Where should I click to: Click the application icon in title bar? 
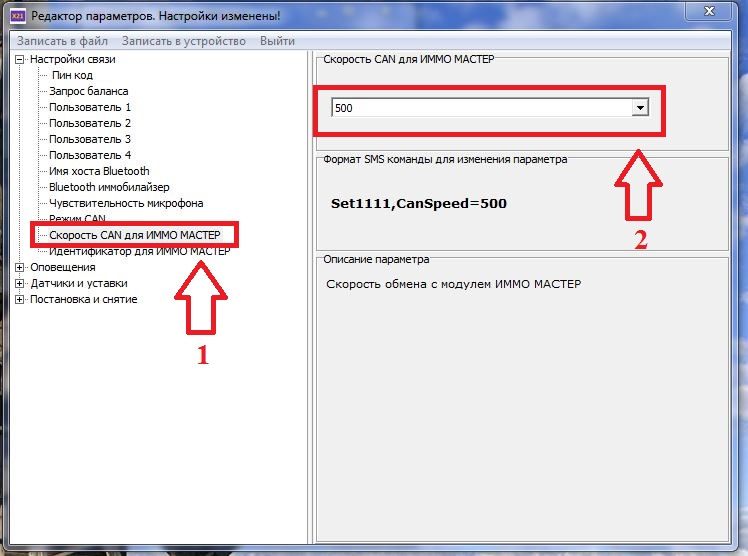[18, 16]
